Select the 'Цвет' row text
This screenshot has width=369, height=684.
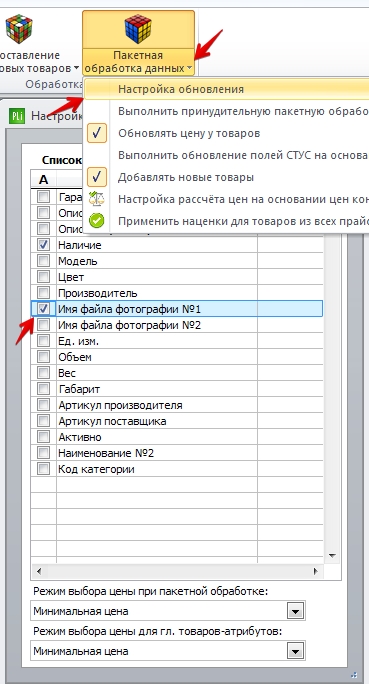pos(71,277)
